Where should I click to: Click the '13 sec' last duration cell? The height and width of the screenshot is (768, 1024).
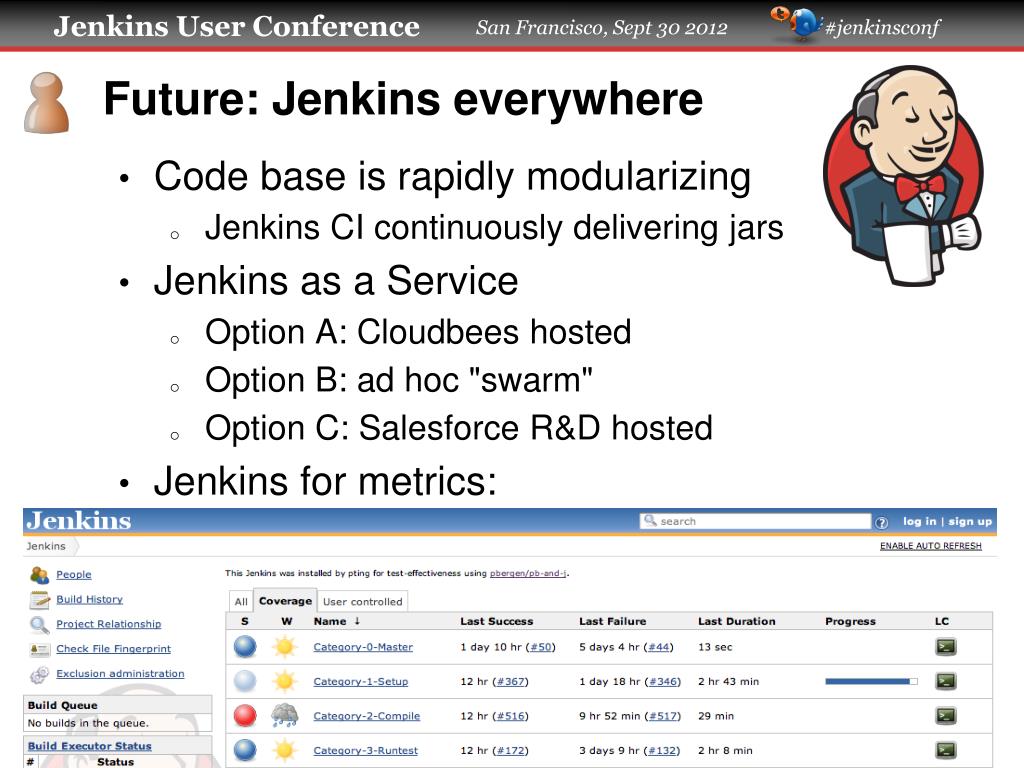point(715,647)
